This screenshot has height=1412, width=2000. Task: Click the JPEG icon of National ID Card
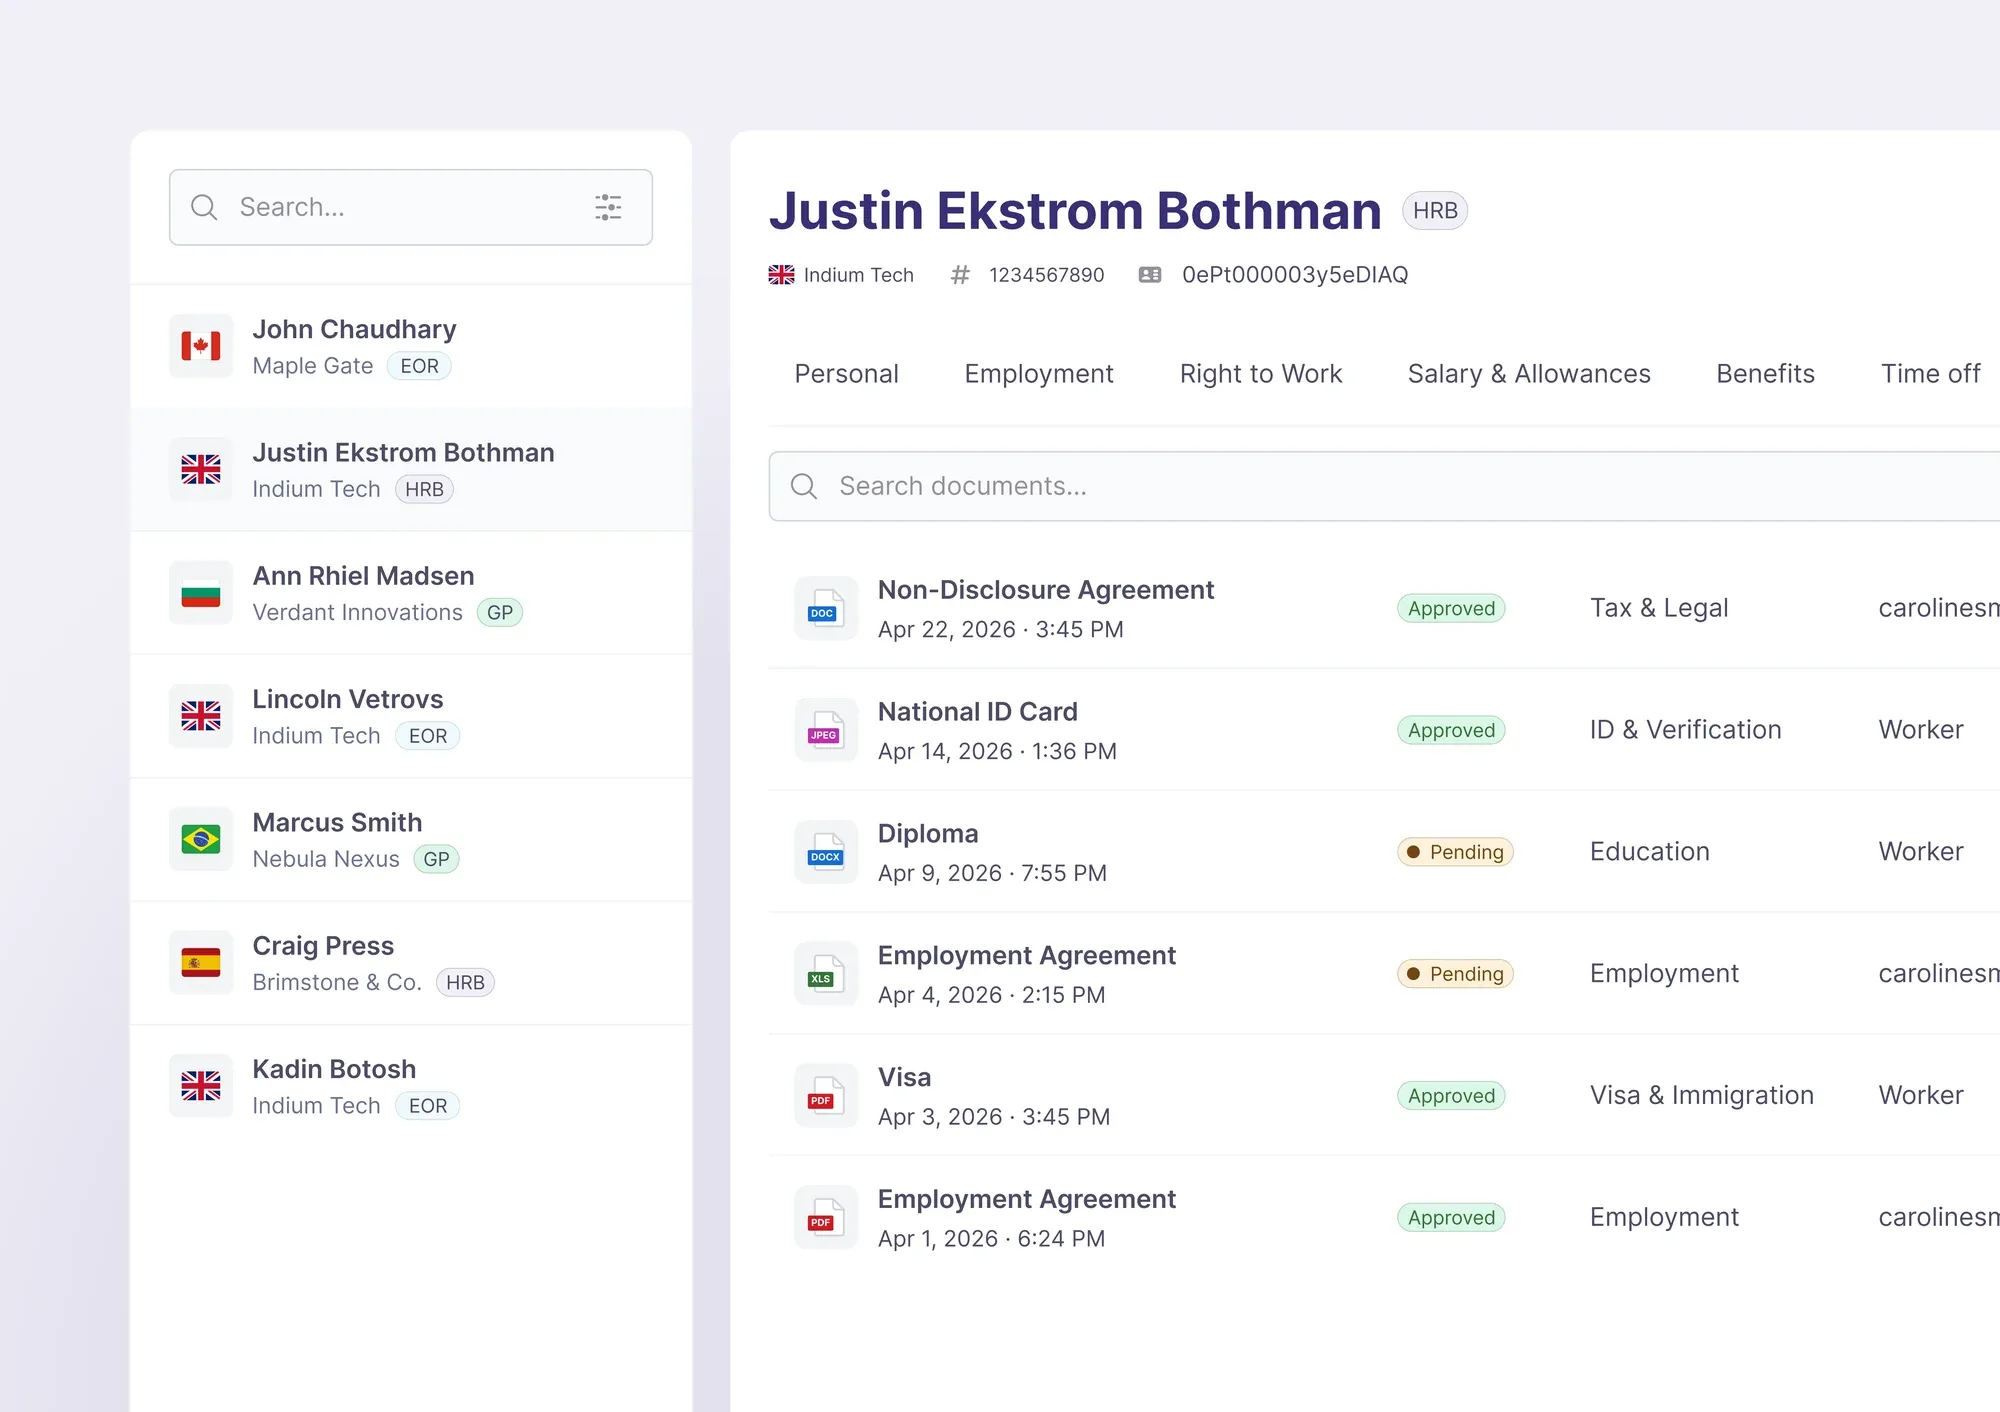pos(825,730)
